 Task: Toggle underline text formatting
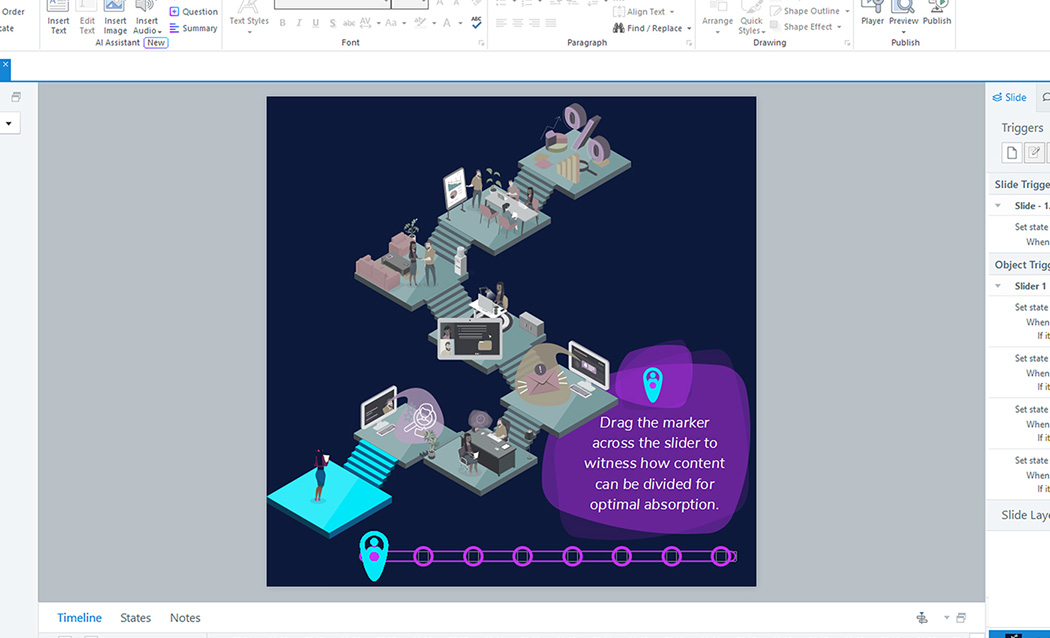pos(316,23)
